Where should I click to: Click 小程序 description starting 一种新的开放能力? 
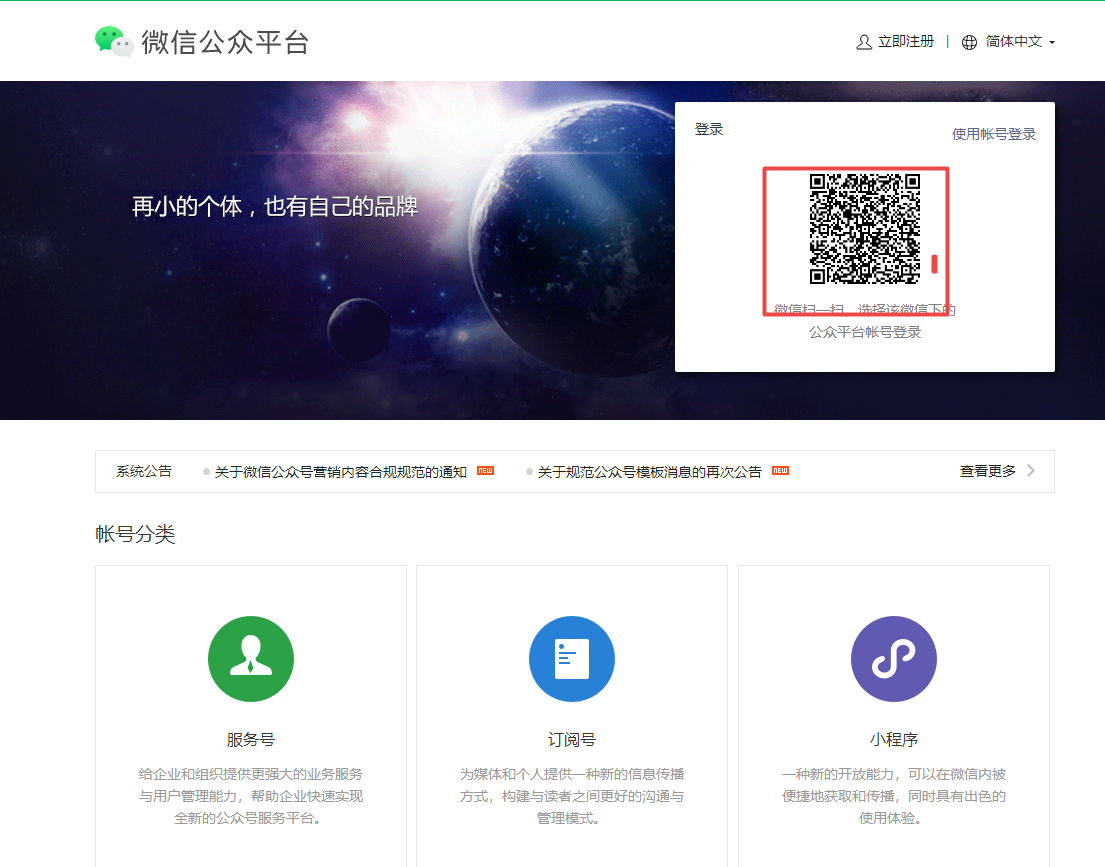pos(894,796)
